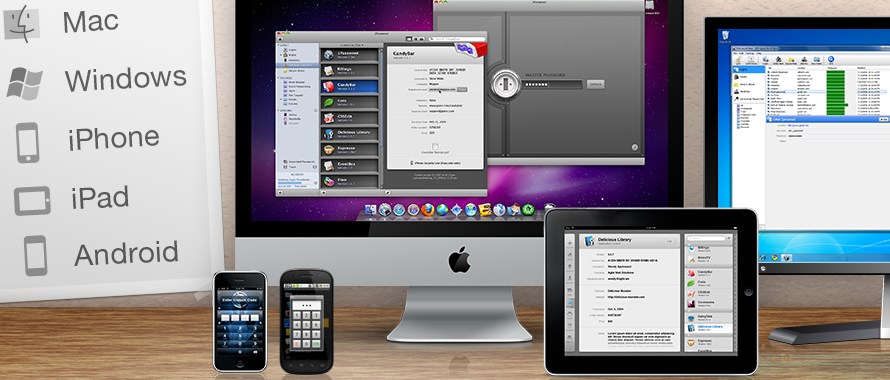Open the 1Password icon in the Windows taskbar

788,257
